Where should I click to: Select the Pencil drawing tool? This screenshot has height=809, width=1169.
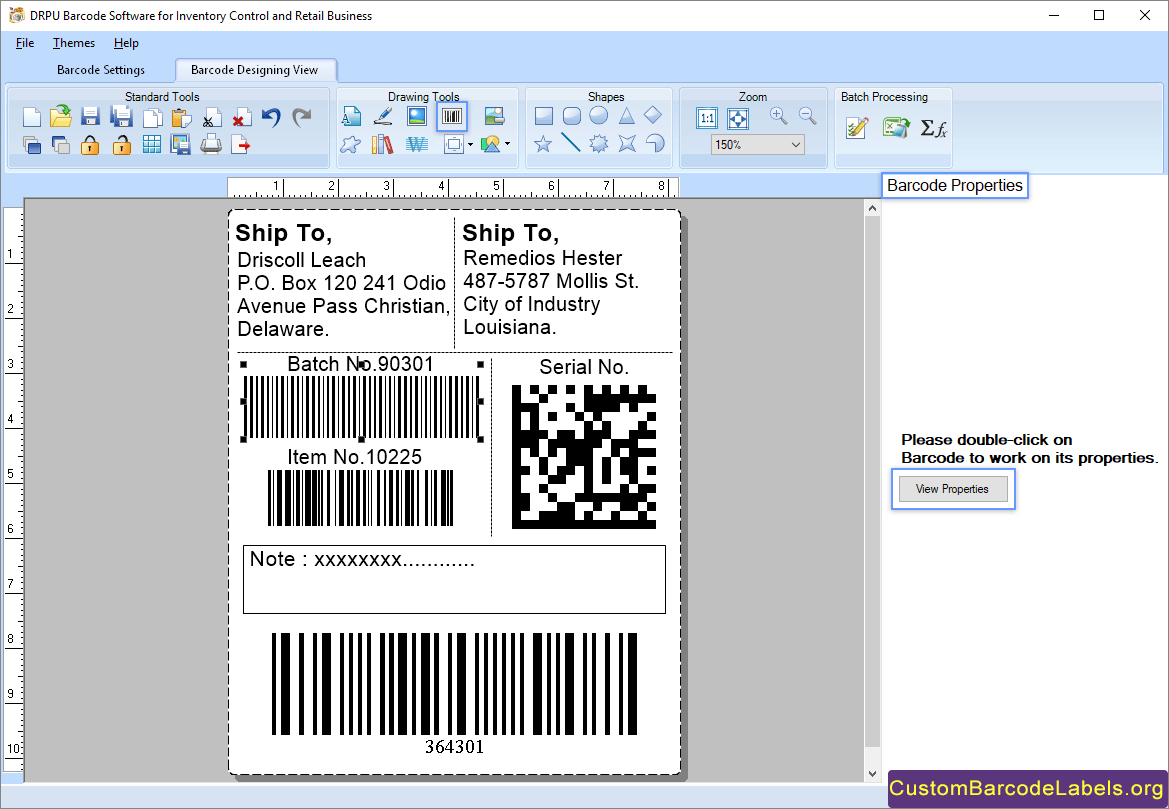[383, 116]
